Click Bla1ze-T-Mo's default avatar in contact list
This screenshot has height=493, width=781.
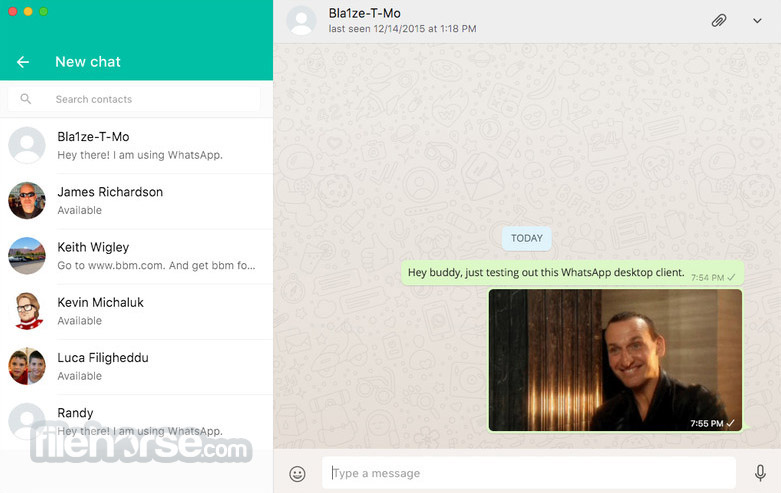click(x=27, y=145)
